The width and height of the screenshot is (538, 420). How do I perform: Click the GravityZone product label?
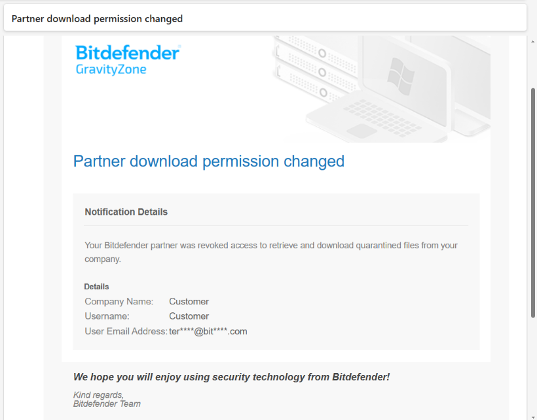111,70
